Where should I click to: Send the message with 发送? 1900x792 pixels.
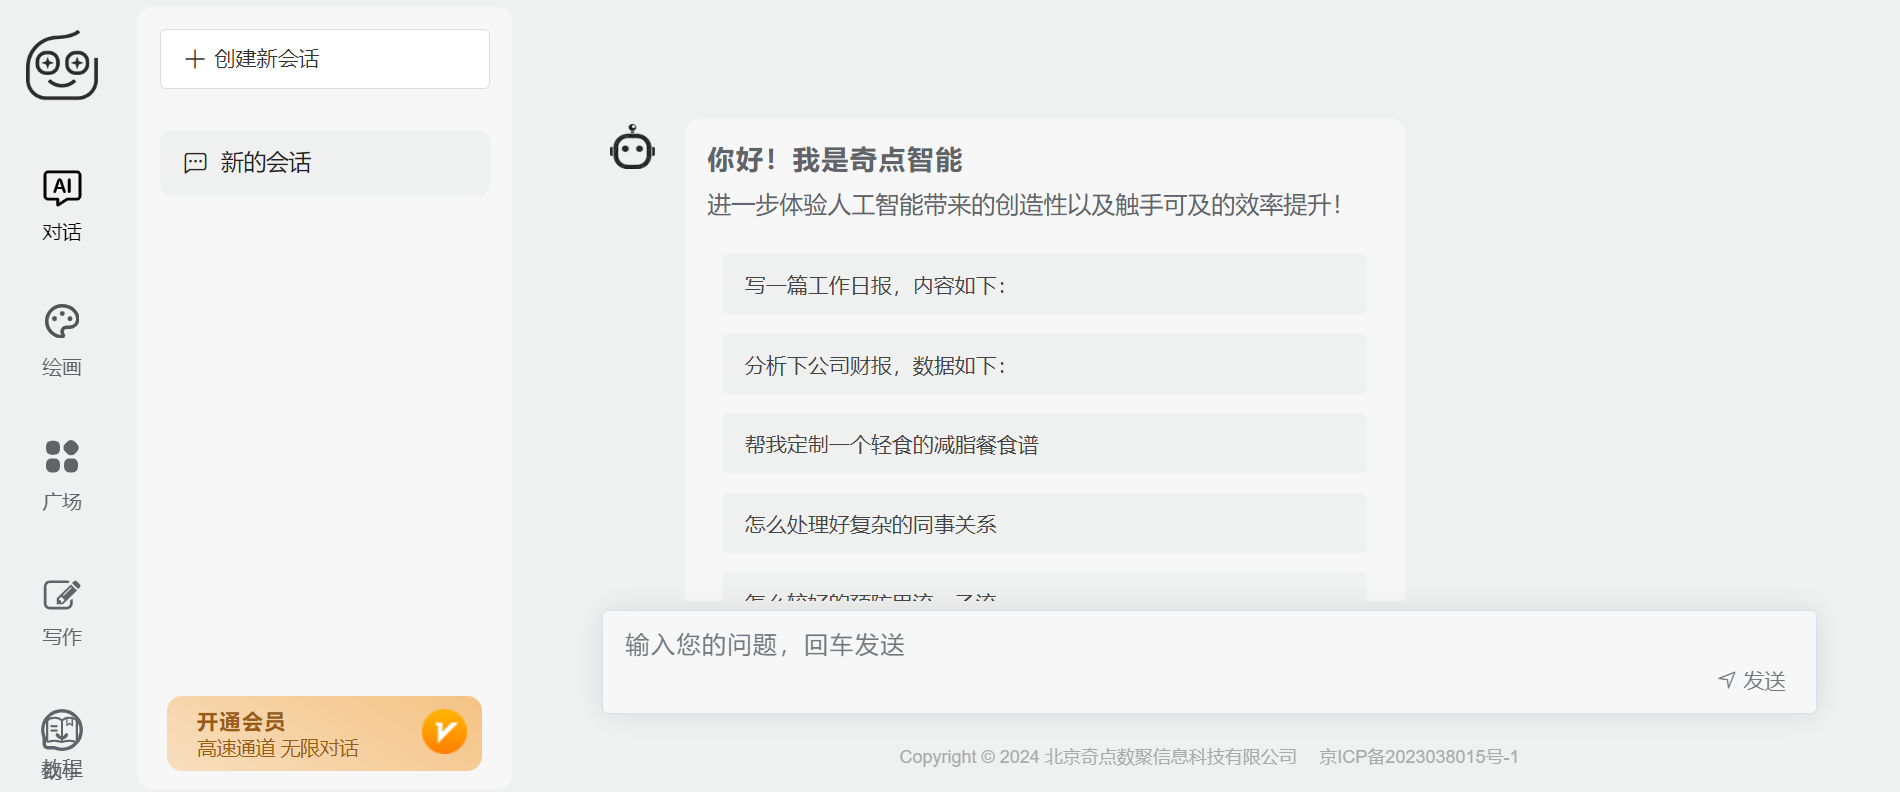(x=1752, y=681)
